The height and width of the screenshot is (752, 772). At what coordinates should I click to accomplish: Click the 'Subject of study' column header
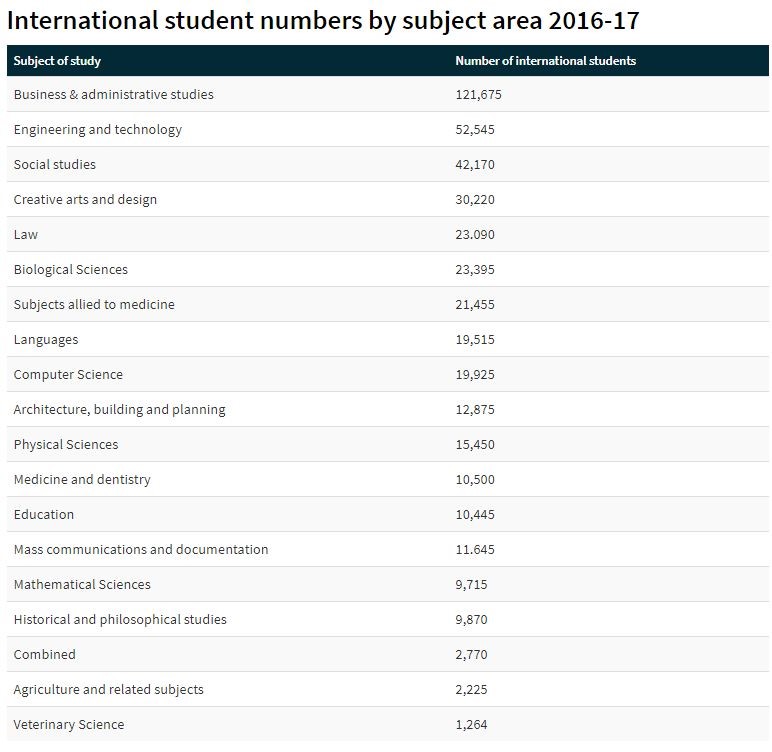[x=57, y=61]
